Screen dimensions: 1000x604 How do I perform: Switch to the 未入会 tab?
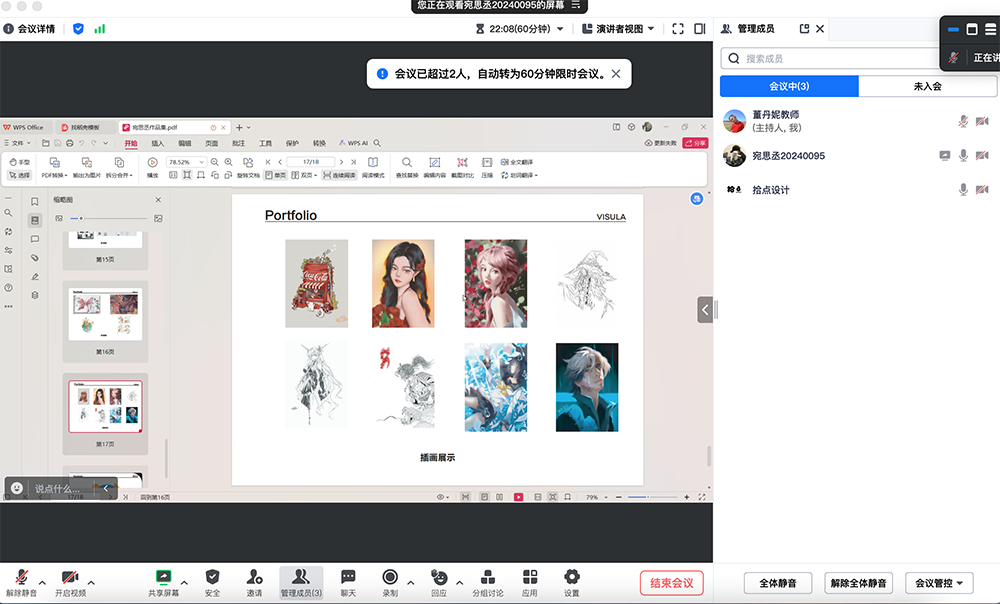[927, 87]
